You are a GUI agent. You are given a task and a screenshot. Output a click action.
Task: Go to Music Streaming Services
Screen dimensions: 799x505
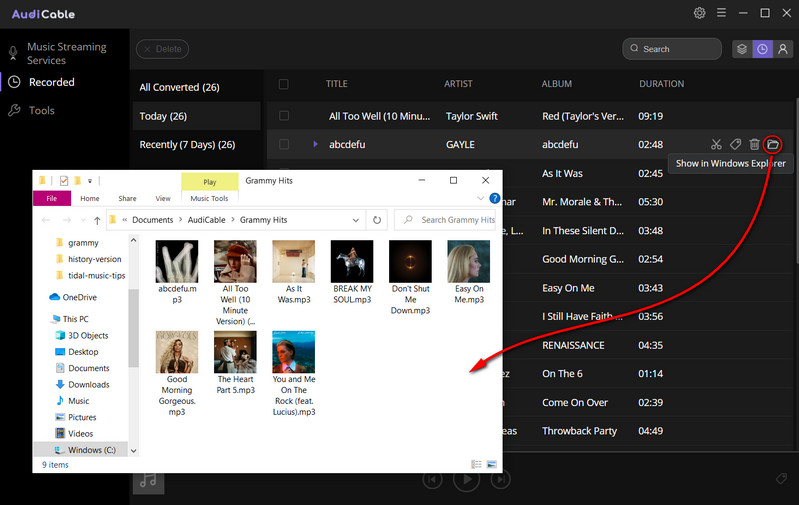[67, 54]
